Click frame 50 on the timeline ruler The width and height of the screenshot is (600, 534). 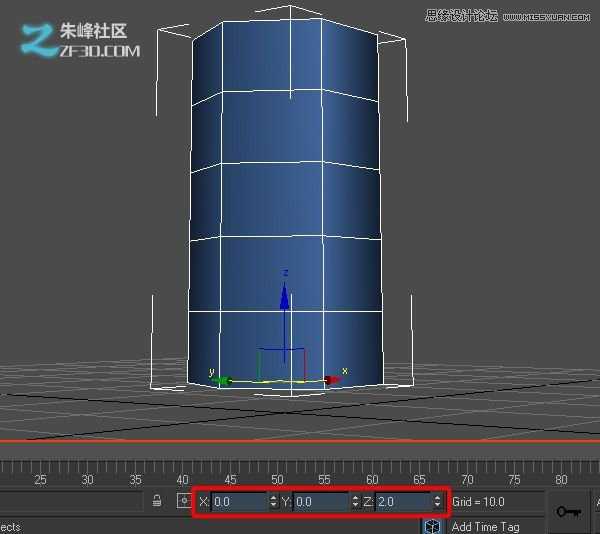pyautogui.click(x=277, y=479)
